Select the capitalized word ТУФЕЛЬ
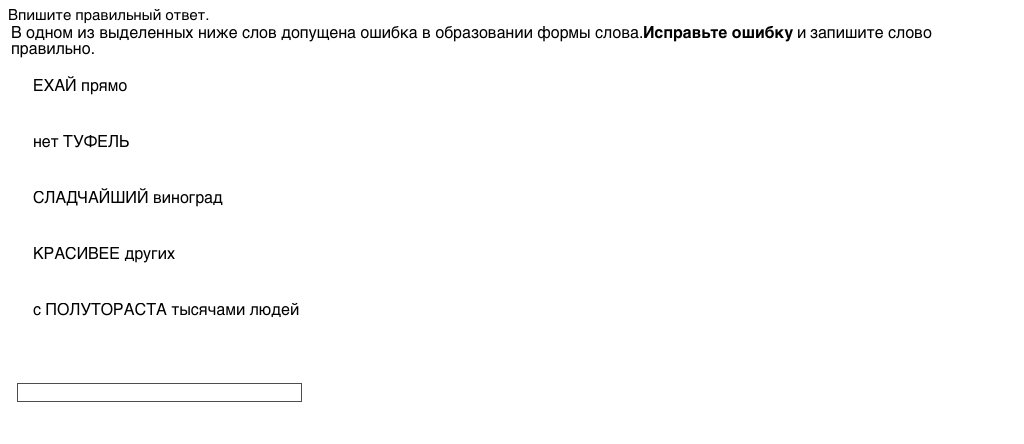The image size is (1024, 444). point(96,142)
